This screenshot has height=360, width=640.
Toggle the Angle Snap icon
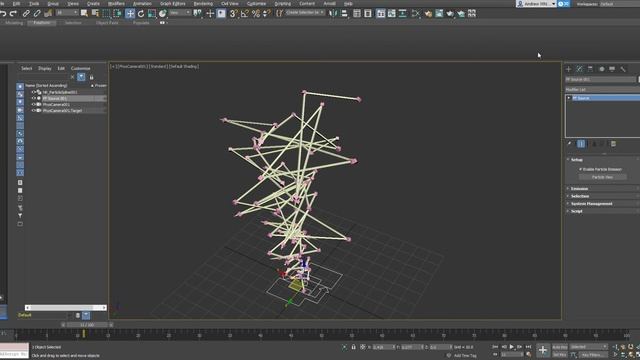(x=244, y=13)
